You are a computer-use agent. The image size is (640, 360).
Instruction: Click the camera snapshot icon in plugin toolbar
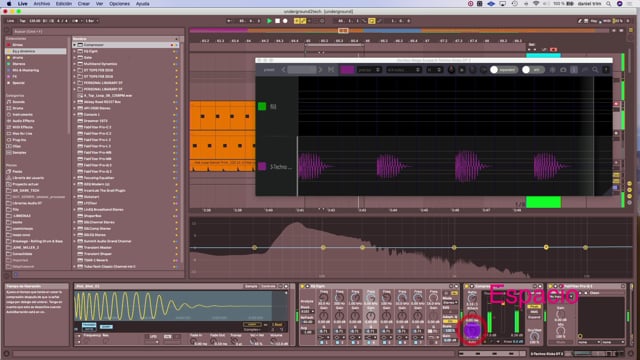coord(563,70)
